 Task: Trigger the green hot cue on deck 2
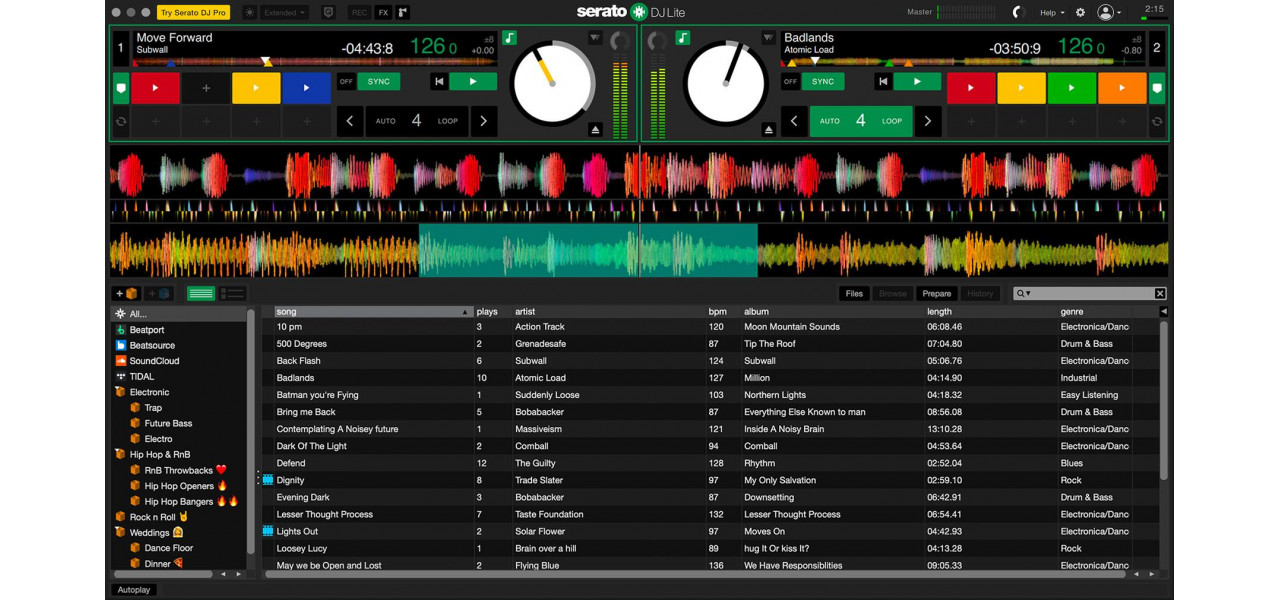tap(1072, 88)
